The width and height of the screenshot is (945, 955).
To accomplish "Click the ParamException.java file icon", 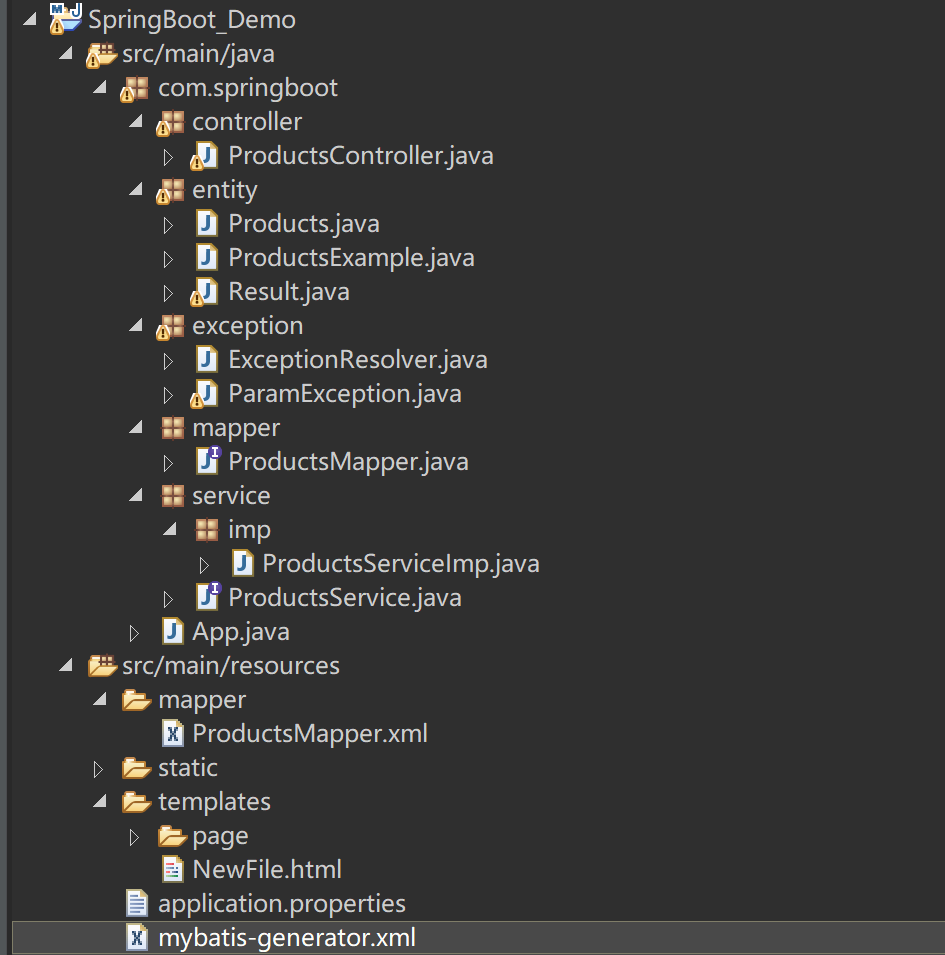I will tap(205, 394).
